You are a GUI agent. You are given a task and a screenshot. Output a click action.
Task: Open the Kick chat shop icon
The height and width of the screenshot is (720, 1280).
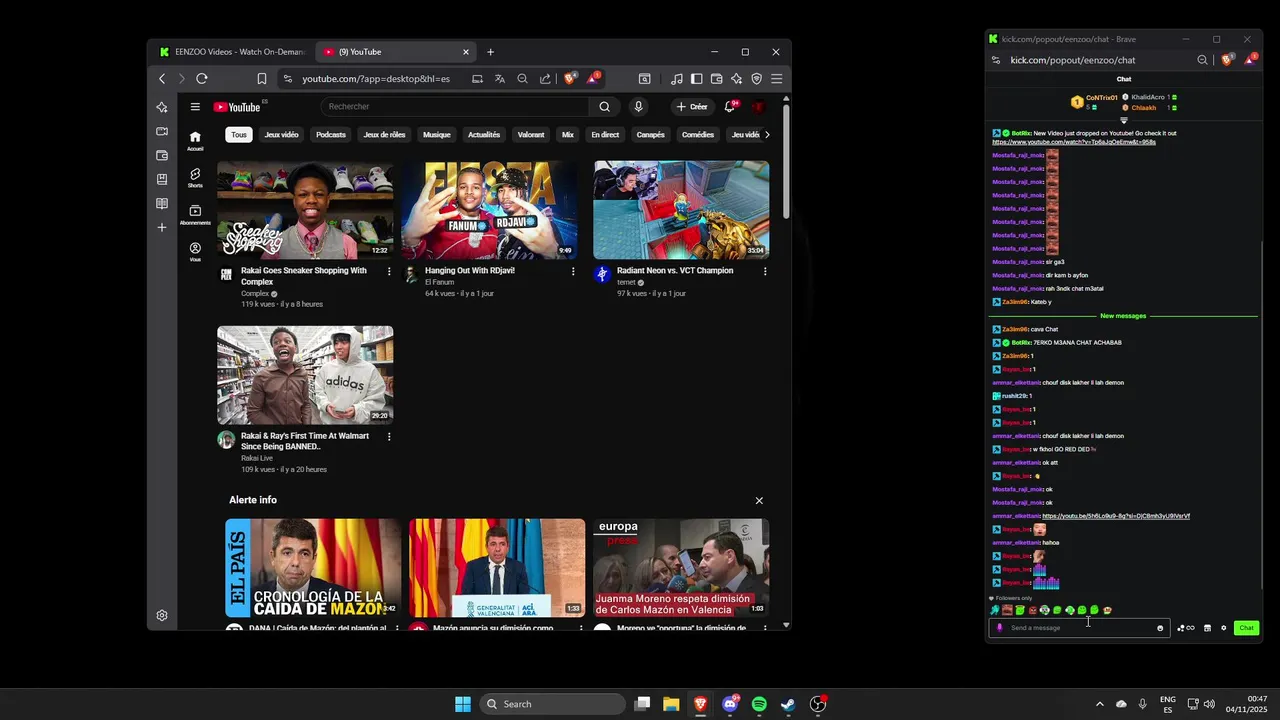(1207, 628)
